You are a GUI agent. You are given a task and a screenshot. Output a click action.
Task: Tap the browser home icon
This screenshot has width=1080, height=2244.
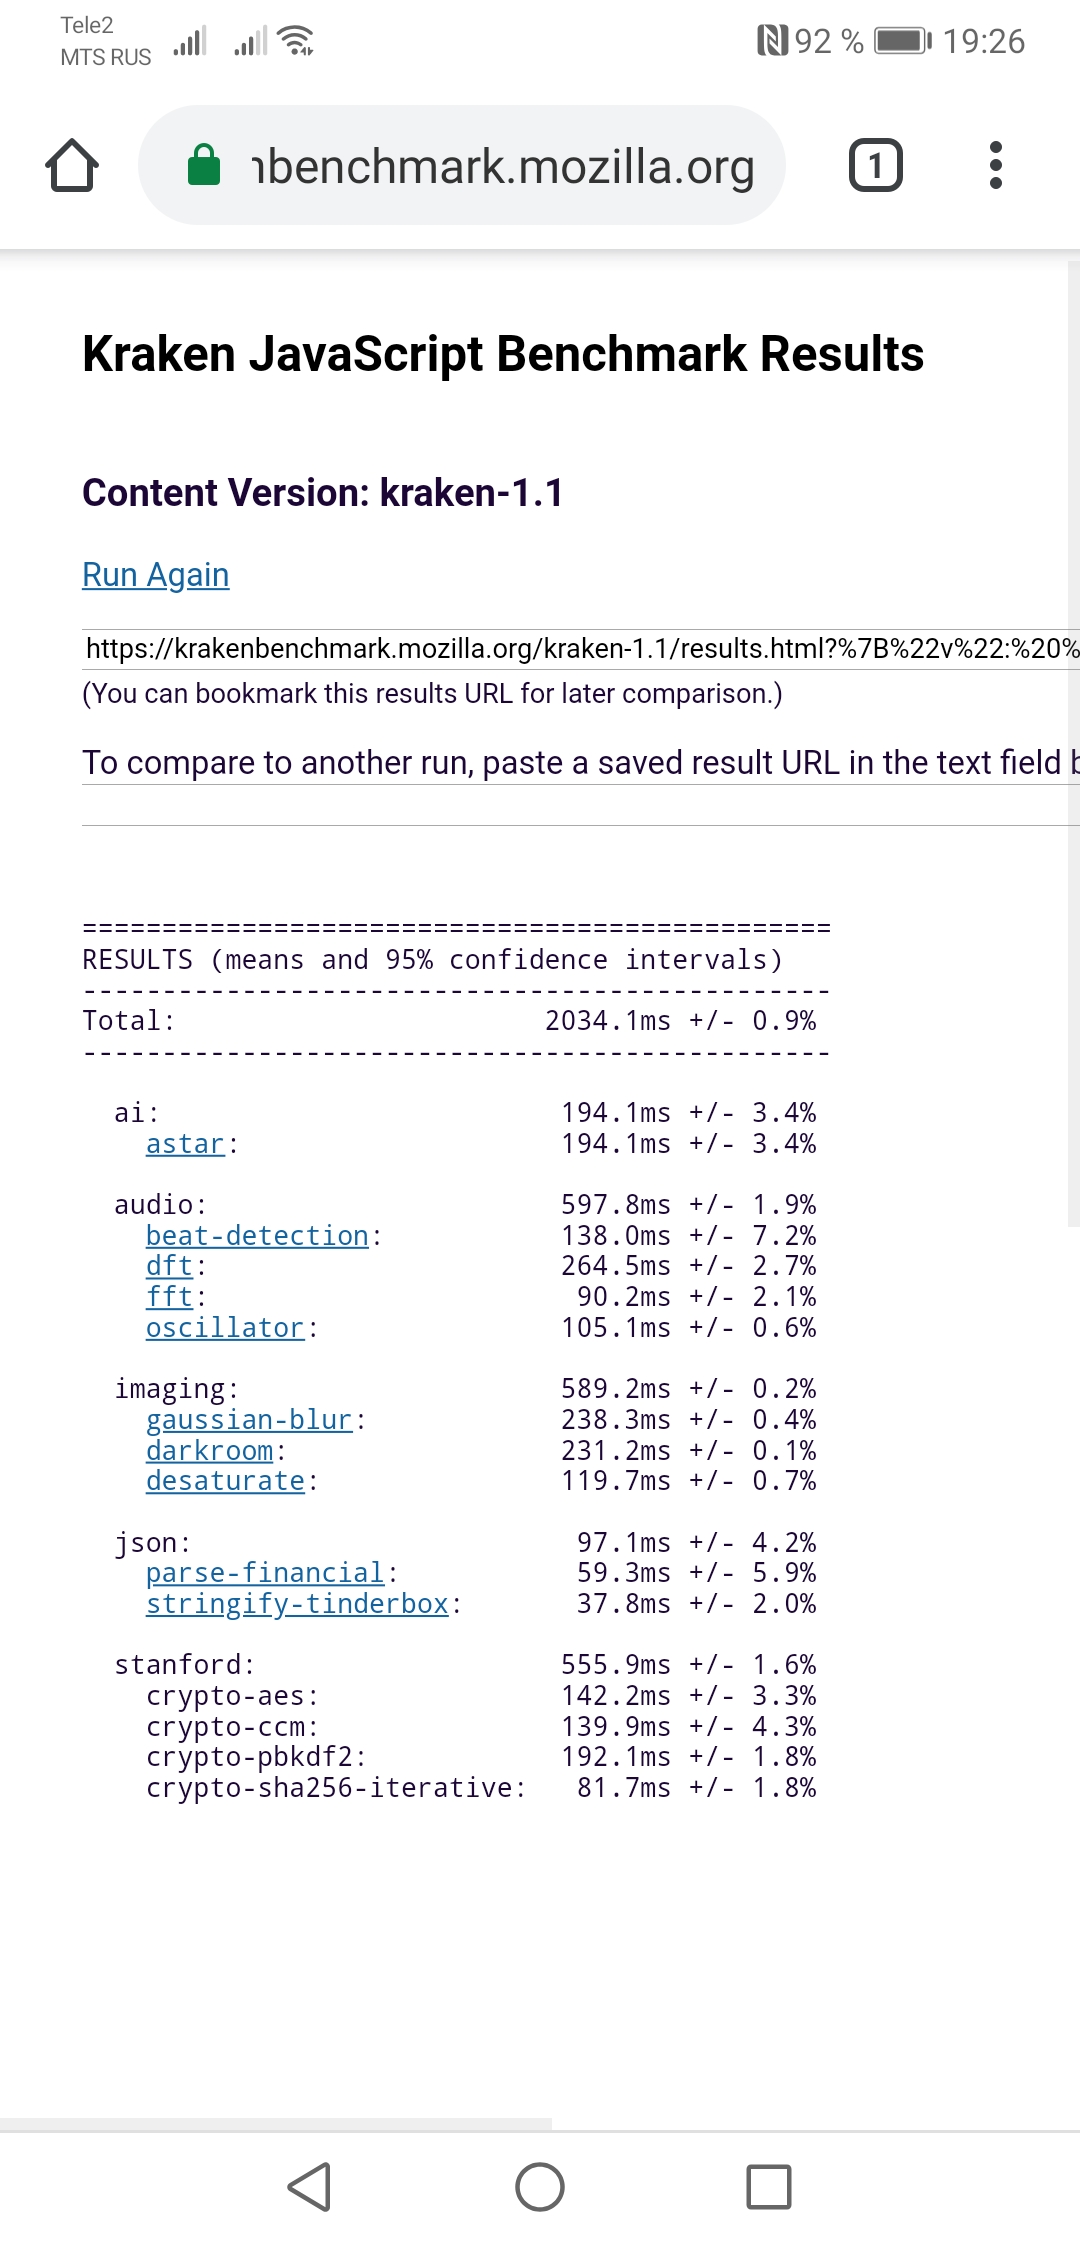pyautogui.click(x=72, y=165)
